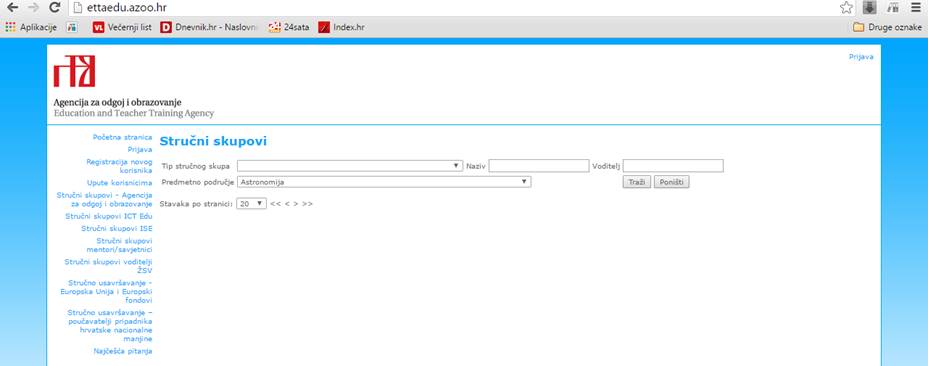
Task: Open the Aplikacije apps grid
Action: pos(31,27)
